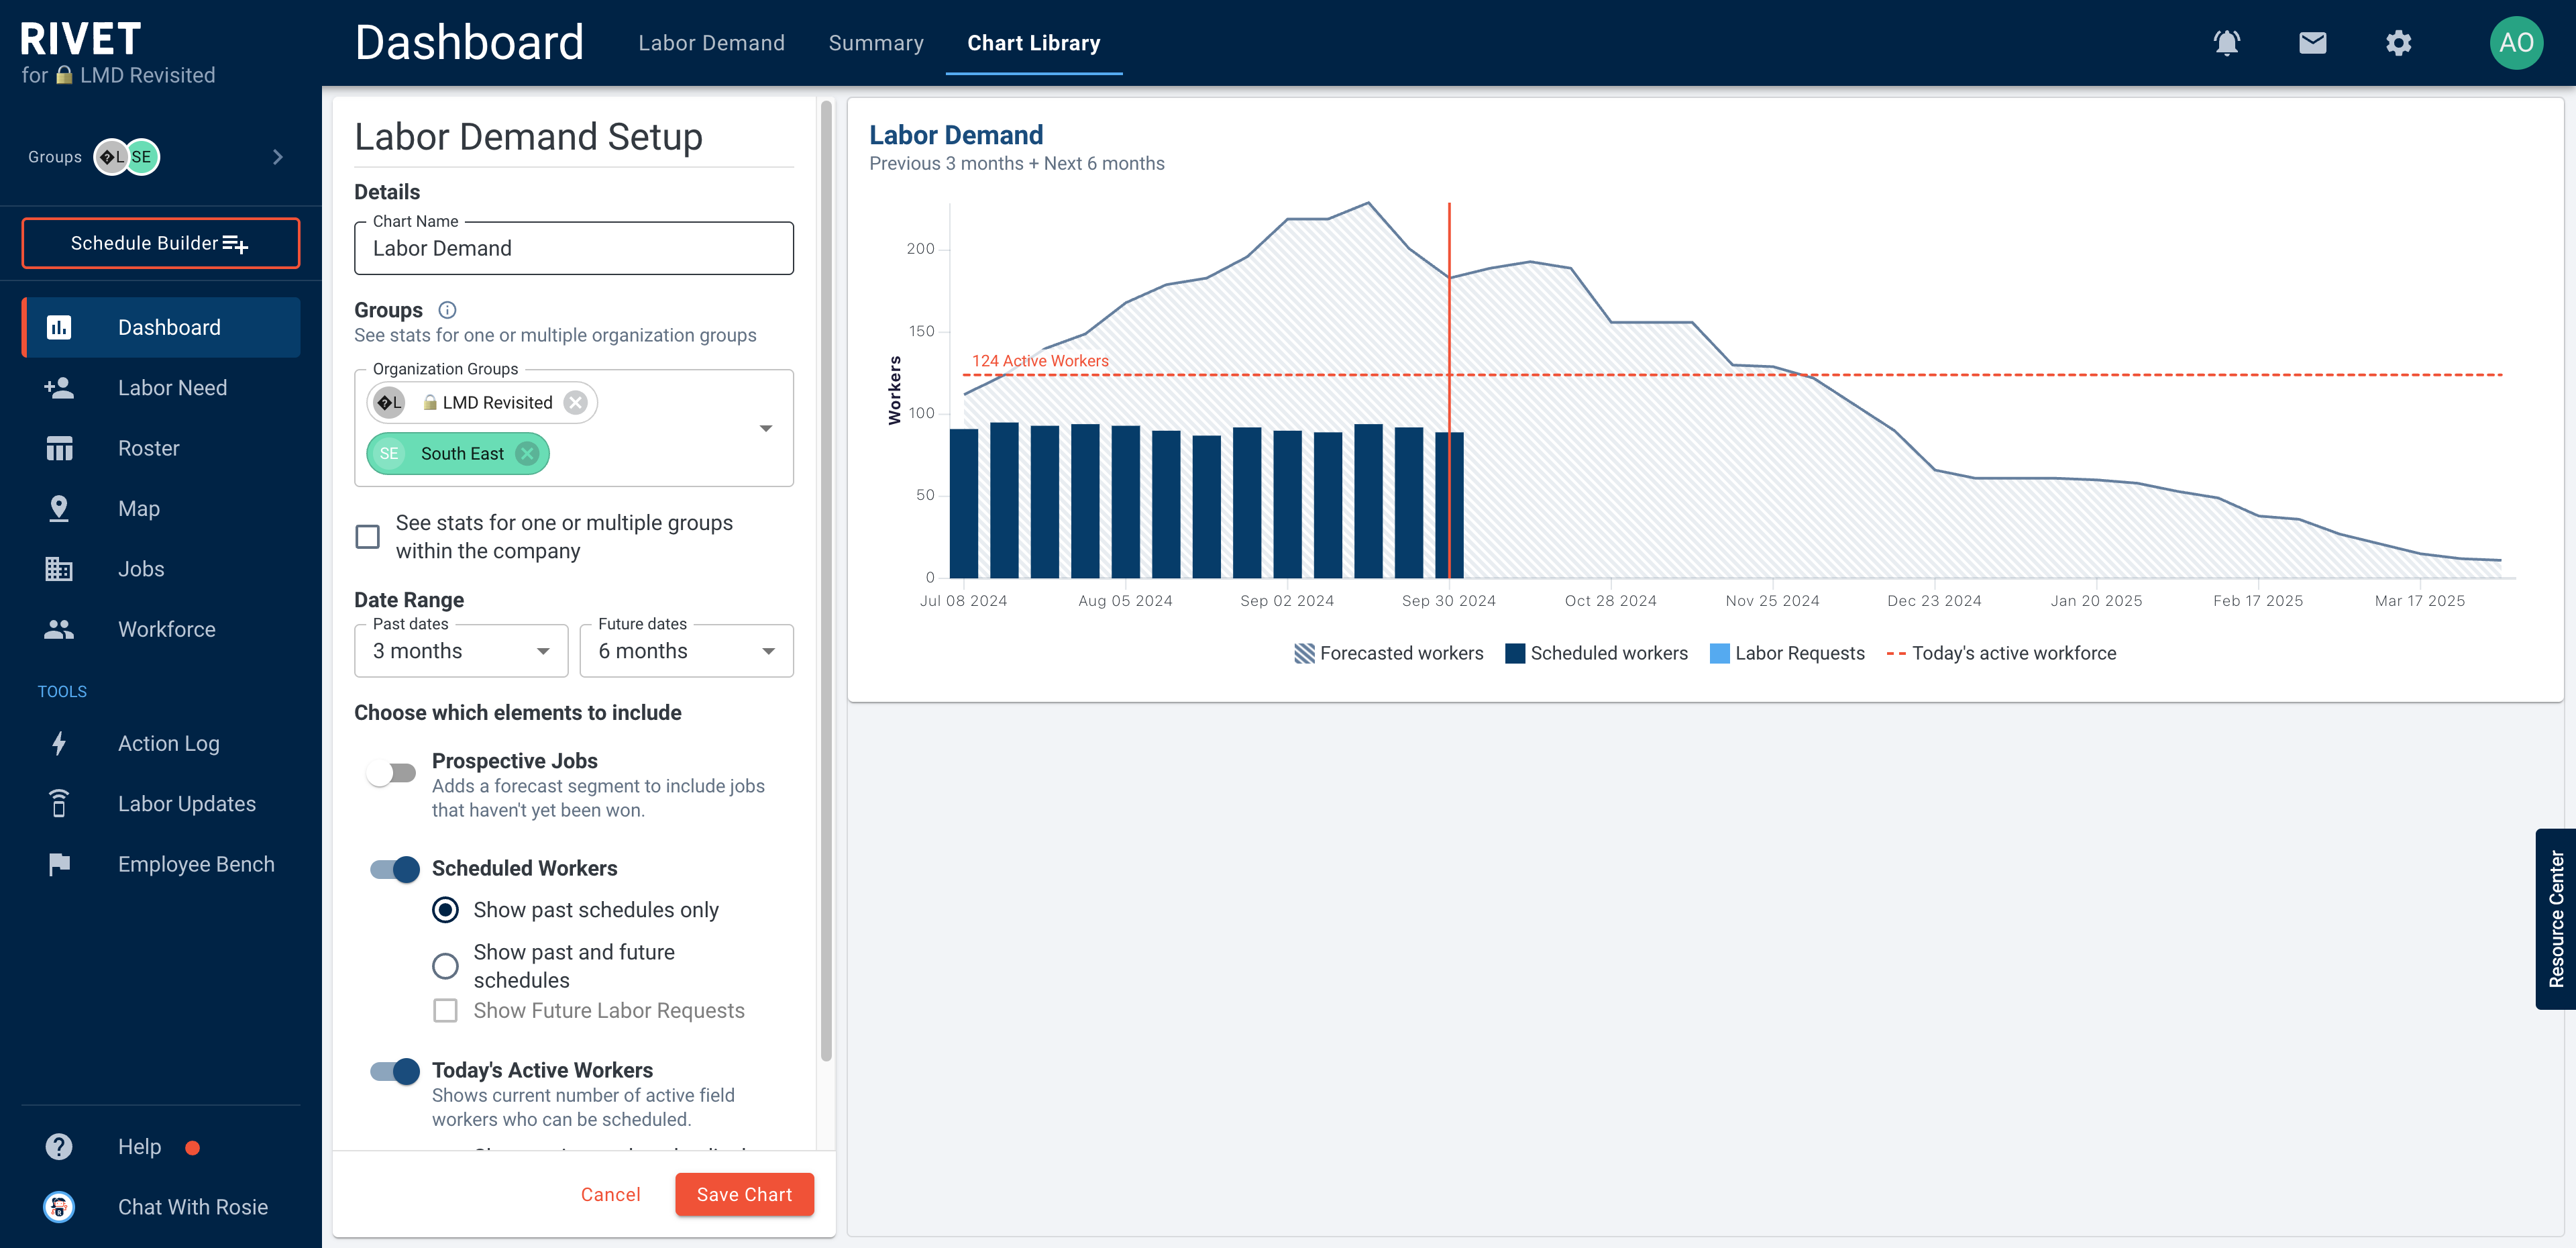Image resolution: width=2576 pixels, height=1248 pixels.
Task: Click the Cancel link
Action: click(610, 1194)
